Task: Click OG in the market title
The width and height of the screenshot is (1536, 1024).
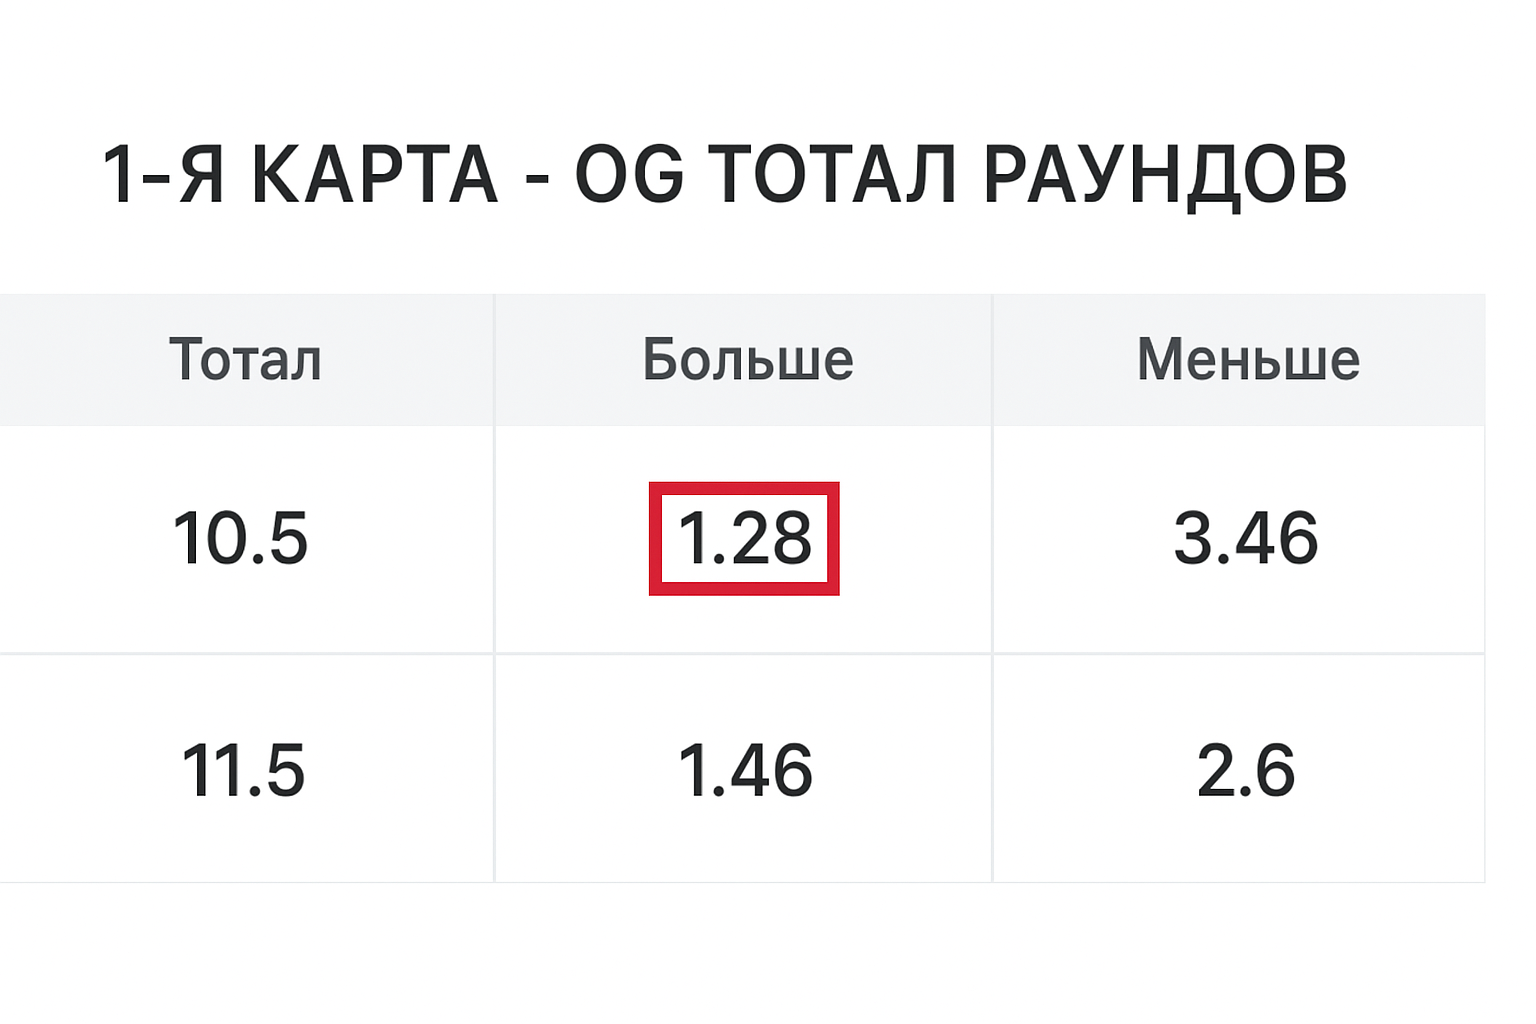Action: [x=629, y=175]
